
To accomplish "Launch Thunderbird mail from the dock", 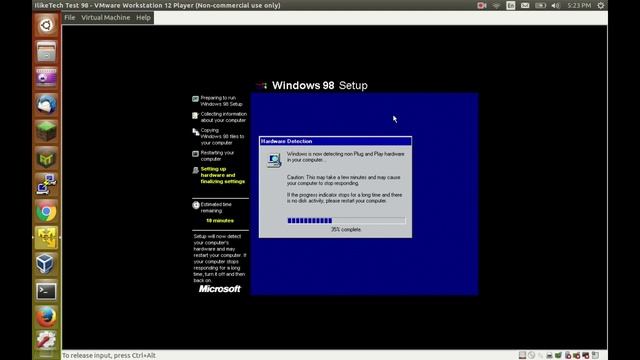I will 46,104.
